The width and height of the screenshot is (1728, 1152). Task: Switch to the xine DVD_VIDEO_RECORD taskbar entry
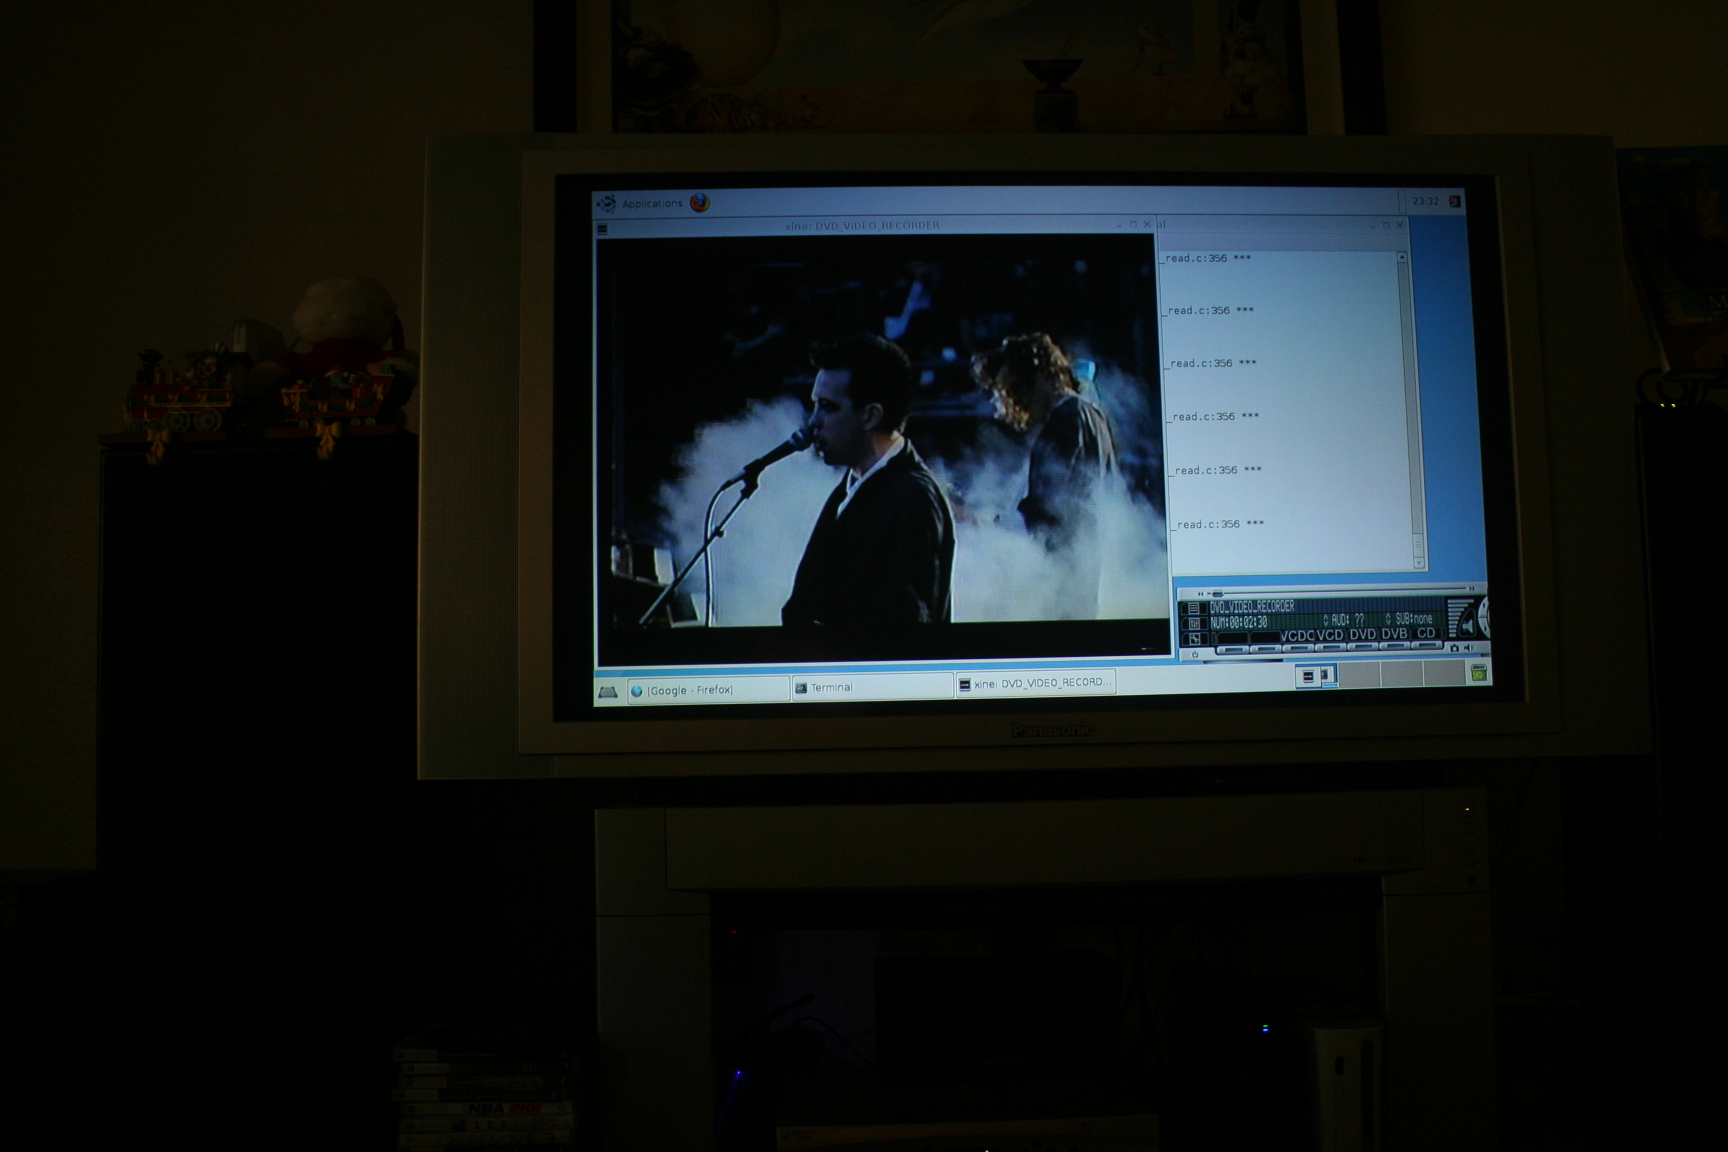coord(1035,683)
